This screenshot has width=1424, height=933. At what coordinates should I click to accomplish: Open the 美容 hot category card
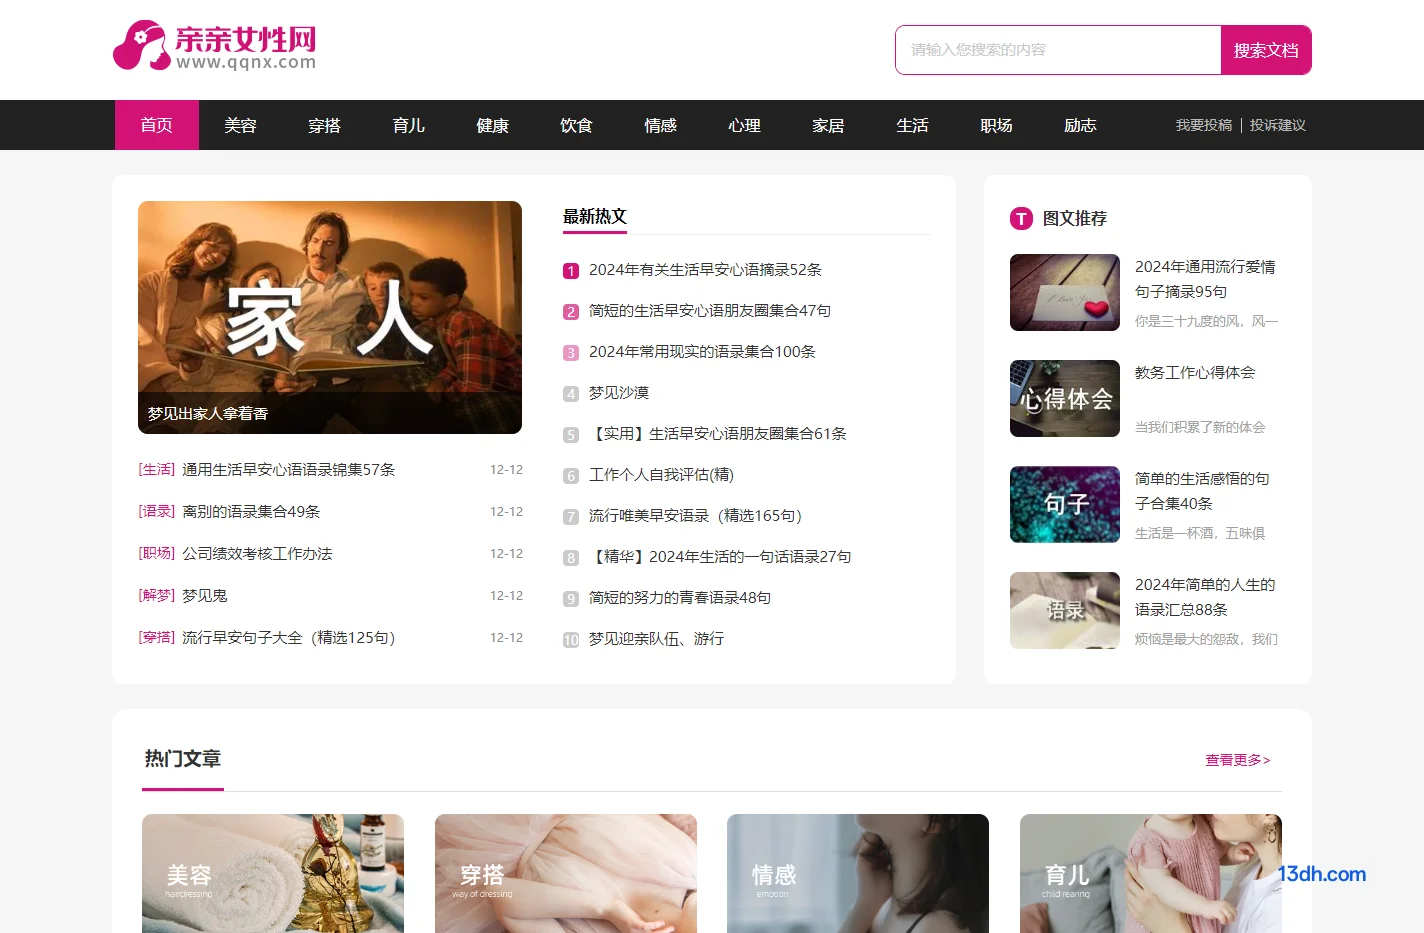pyautogui.click(x=273, y=874)
